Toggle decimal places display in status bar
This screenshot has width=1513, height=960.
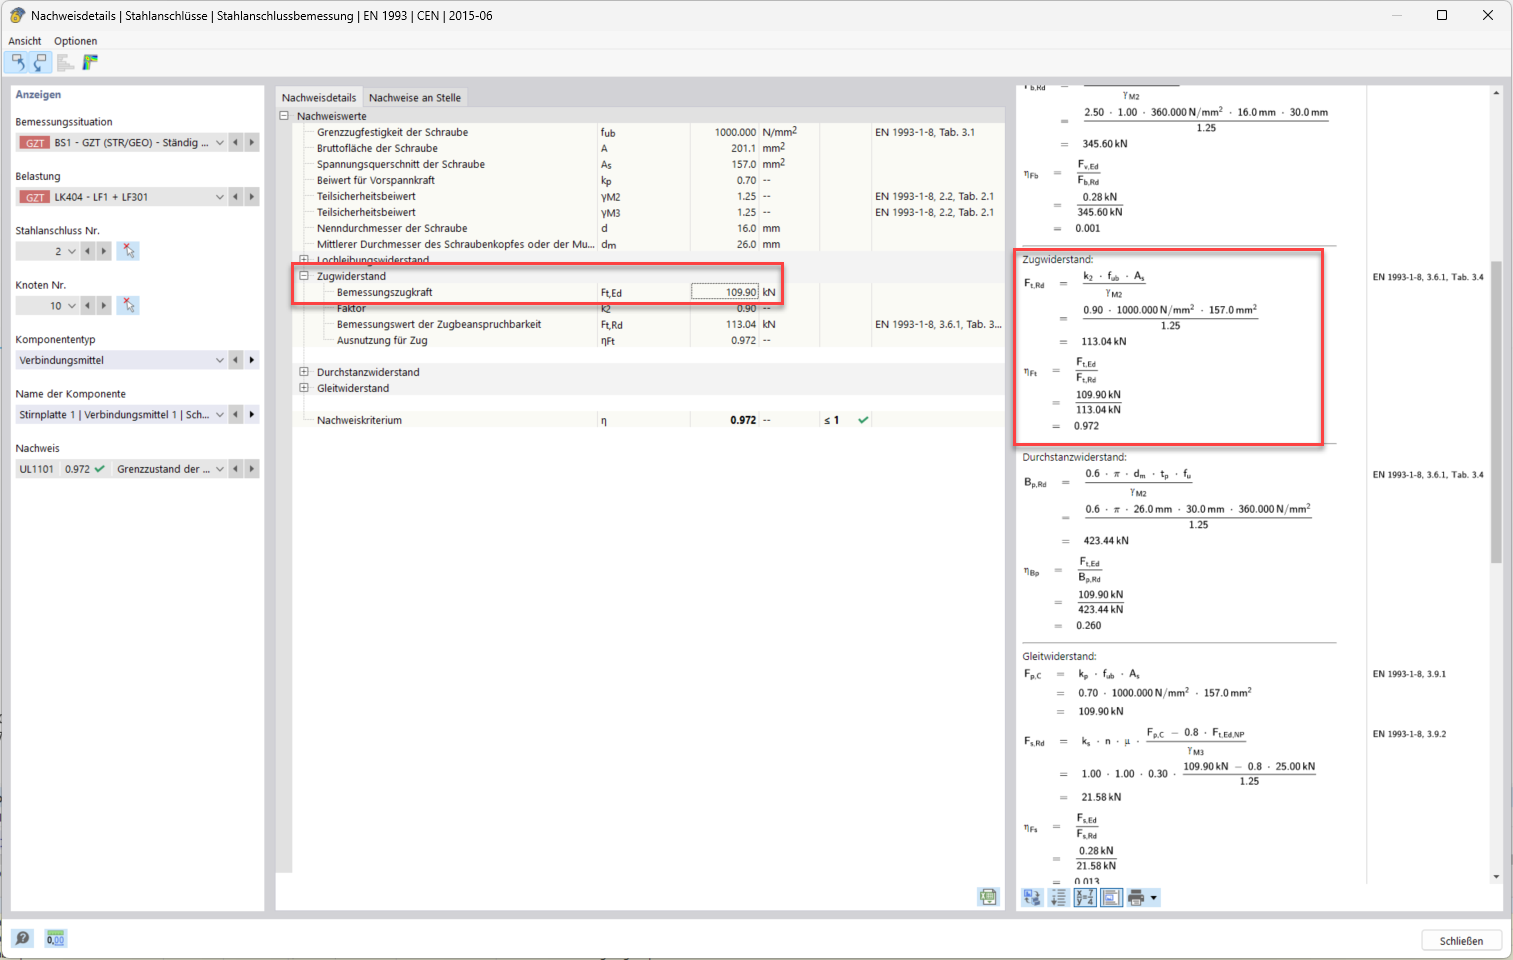click(56, 938)
